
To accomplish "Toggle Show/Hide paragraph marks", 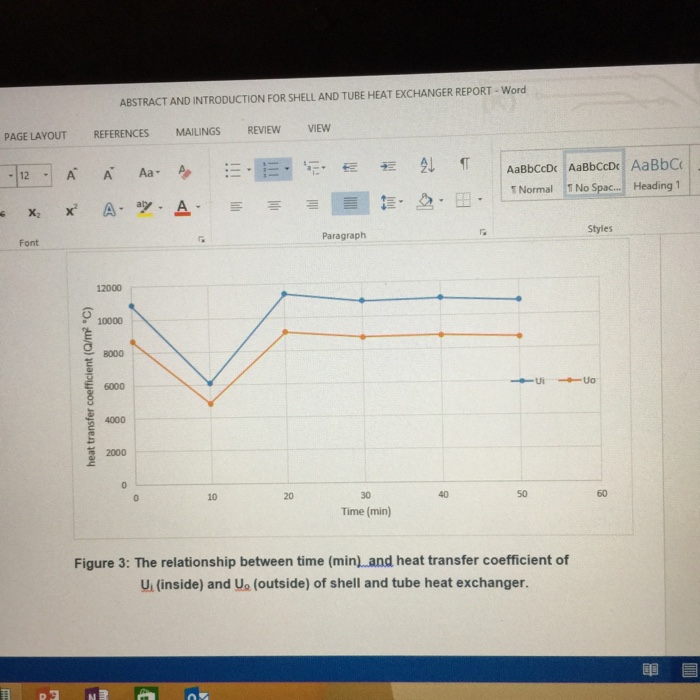I will coord(465,163).
